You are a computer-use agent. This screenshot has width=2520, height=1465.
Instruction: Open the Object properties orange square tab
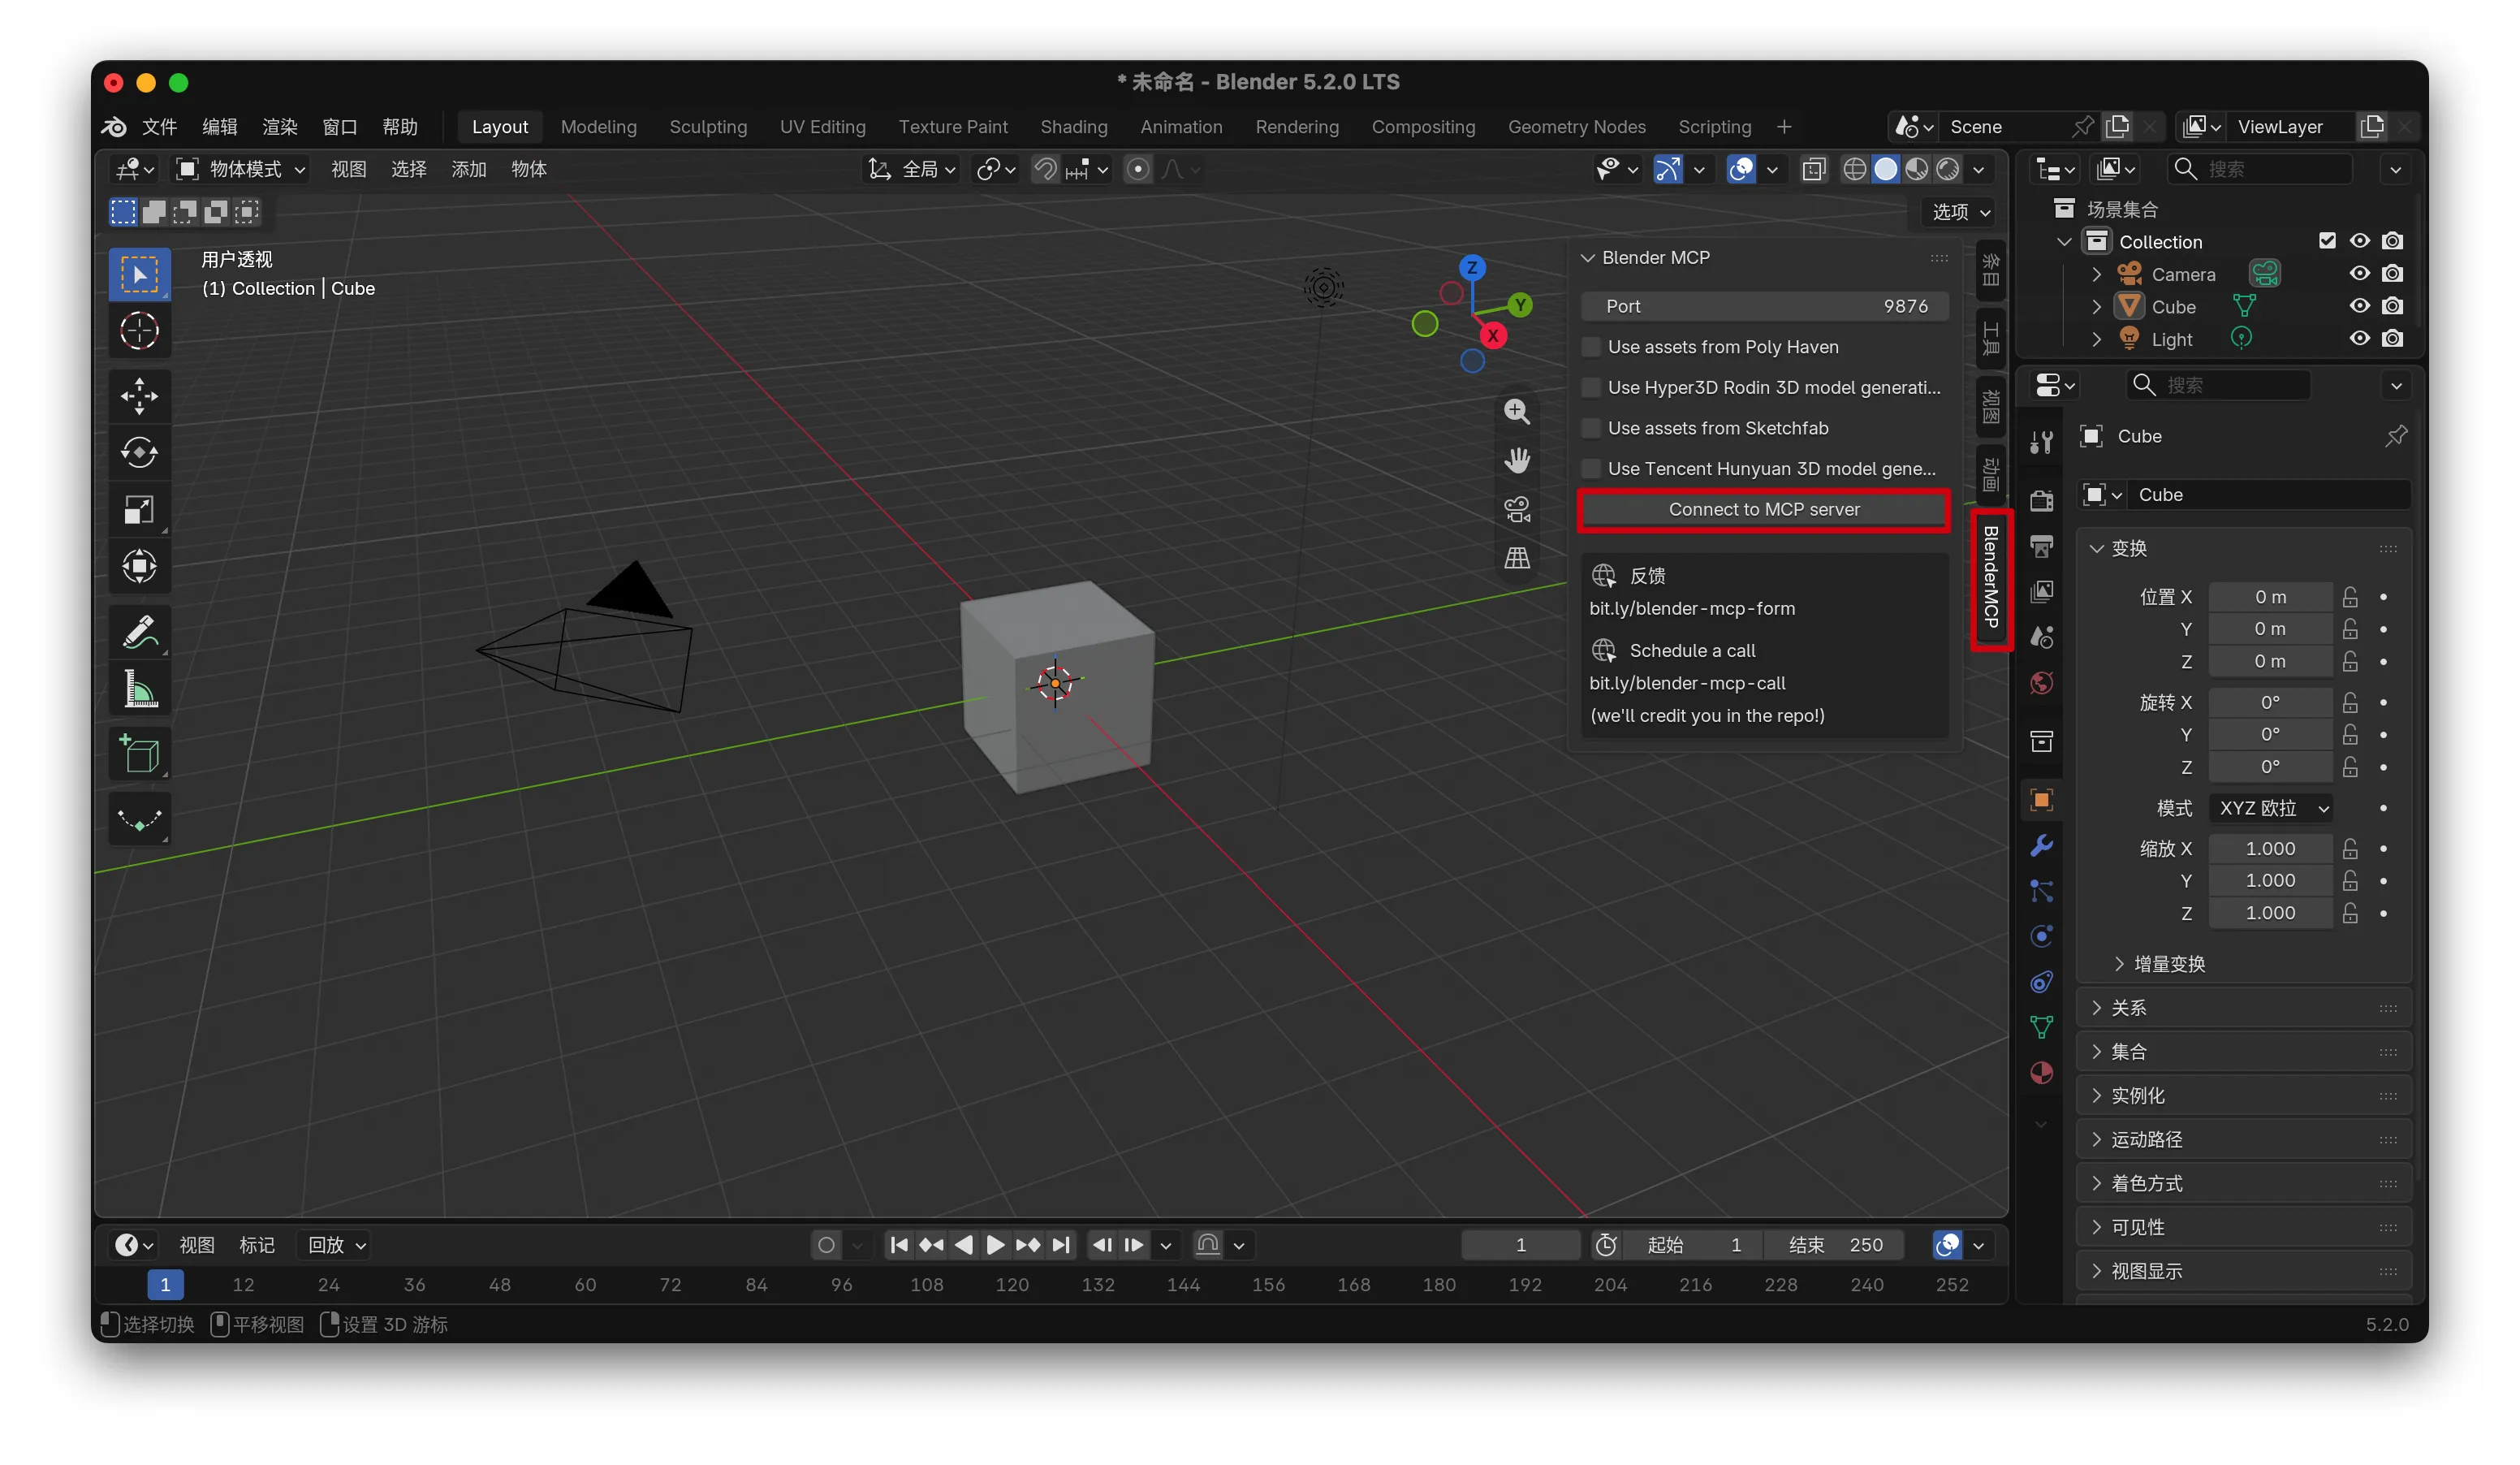[2041, 800]
